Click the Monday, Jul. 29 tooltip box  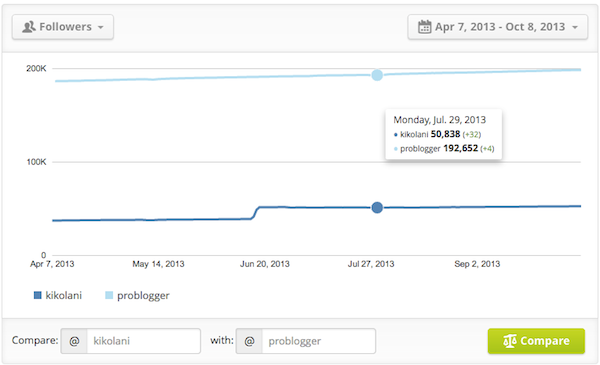[443, 134]
